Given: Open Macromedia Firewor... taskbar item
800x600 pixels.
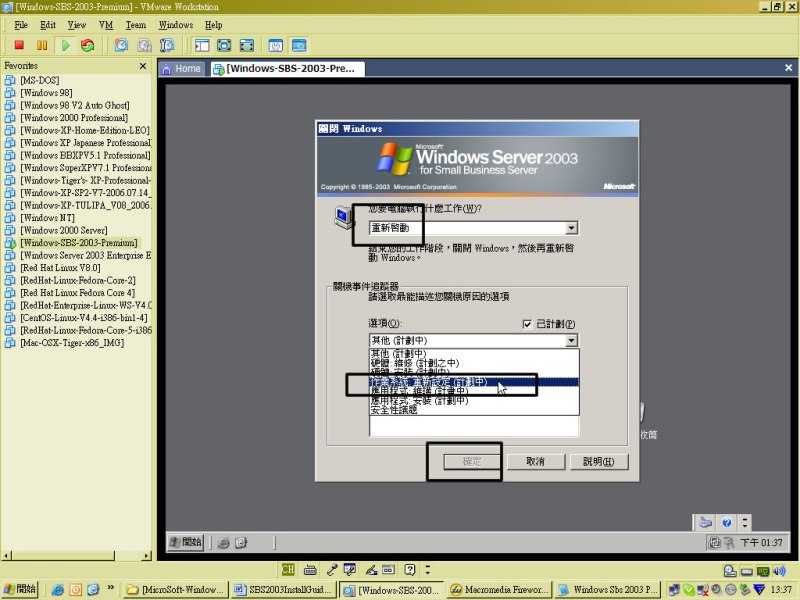Looking at the screenshot, I should pos(498,590).
